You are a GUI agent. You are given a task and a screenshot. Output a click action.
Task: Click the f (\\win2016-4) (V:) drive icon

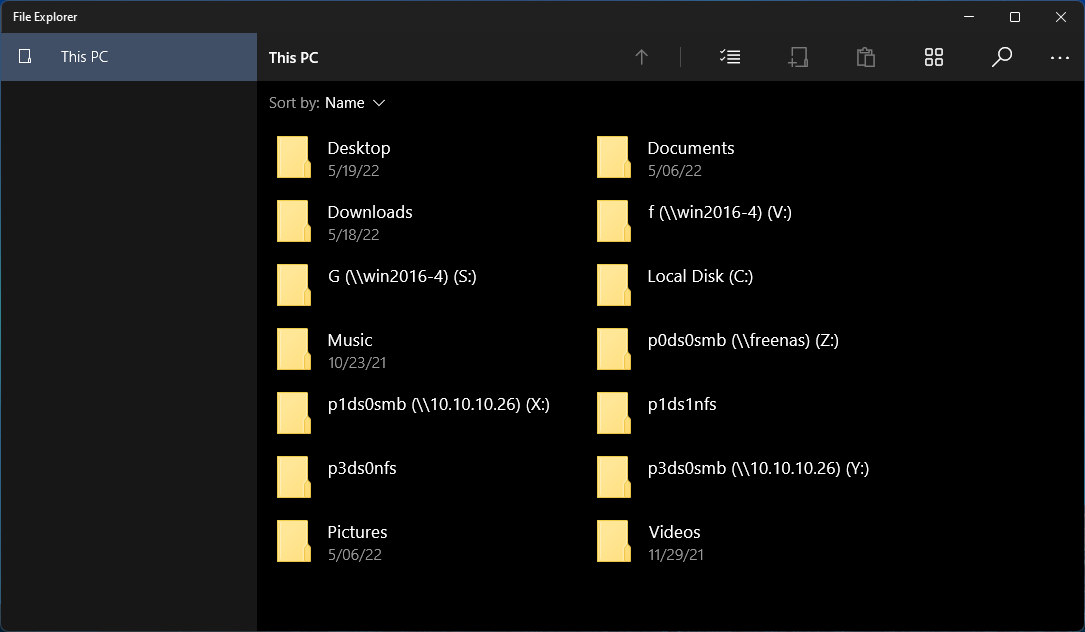614,222
